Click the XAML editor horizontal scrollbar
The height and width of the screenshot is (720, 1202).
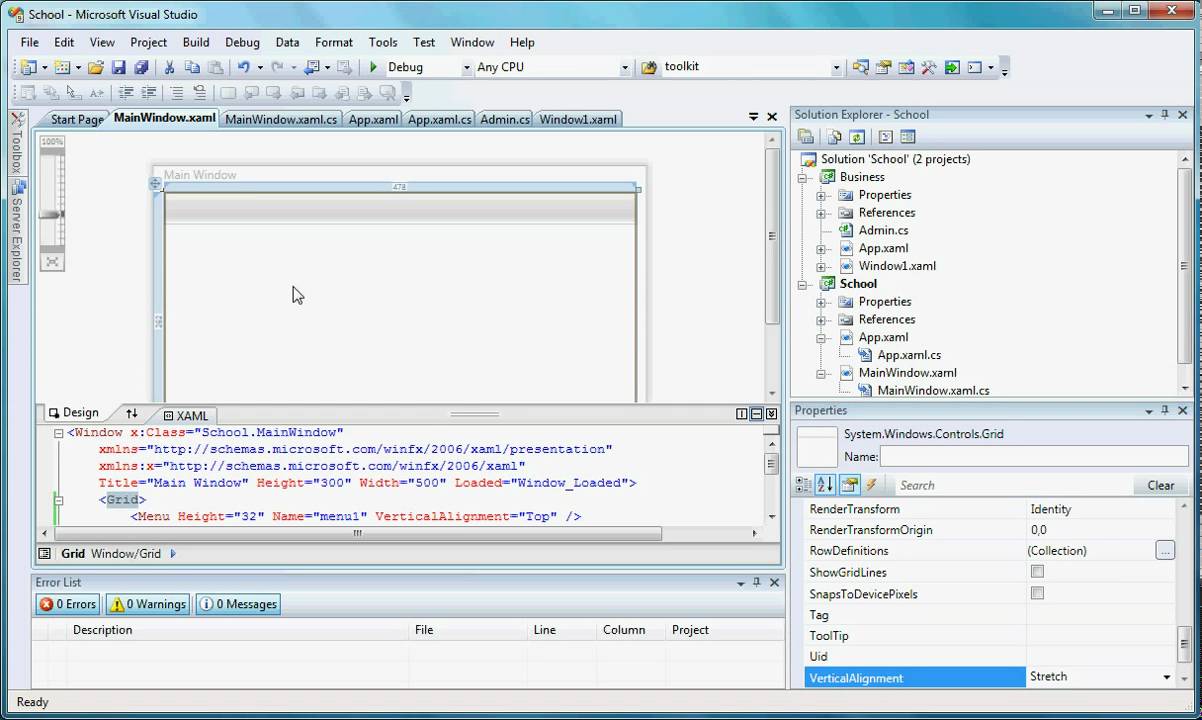(x=357, y=533)
